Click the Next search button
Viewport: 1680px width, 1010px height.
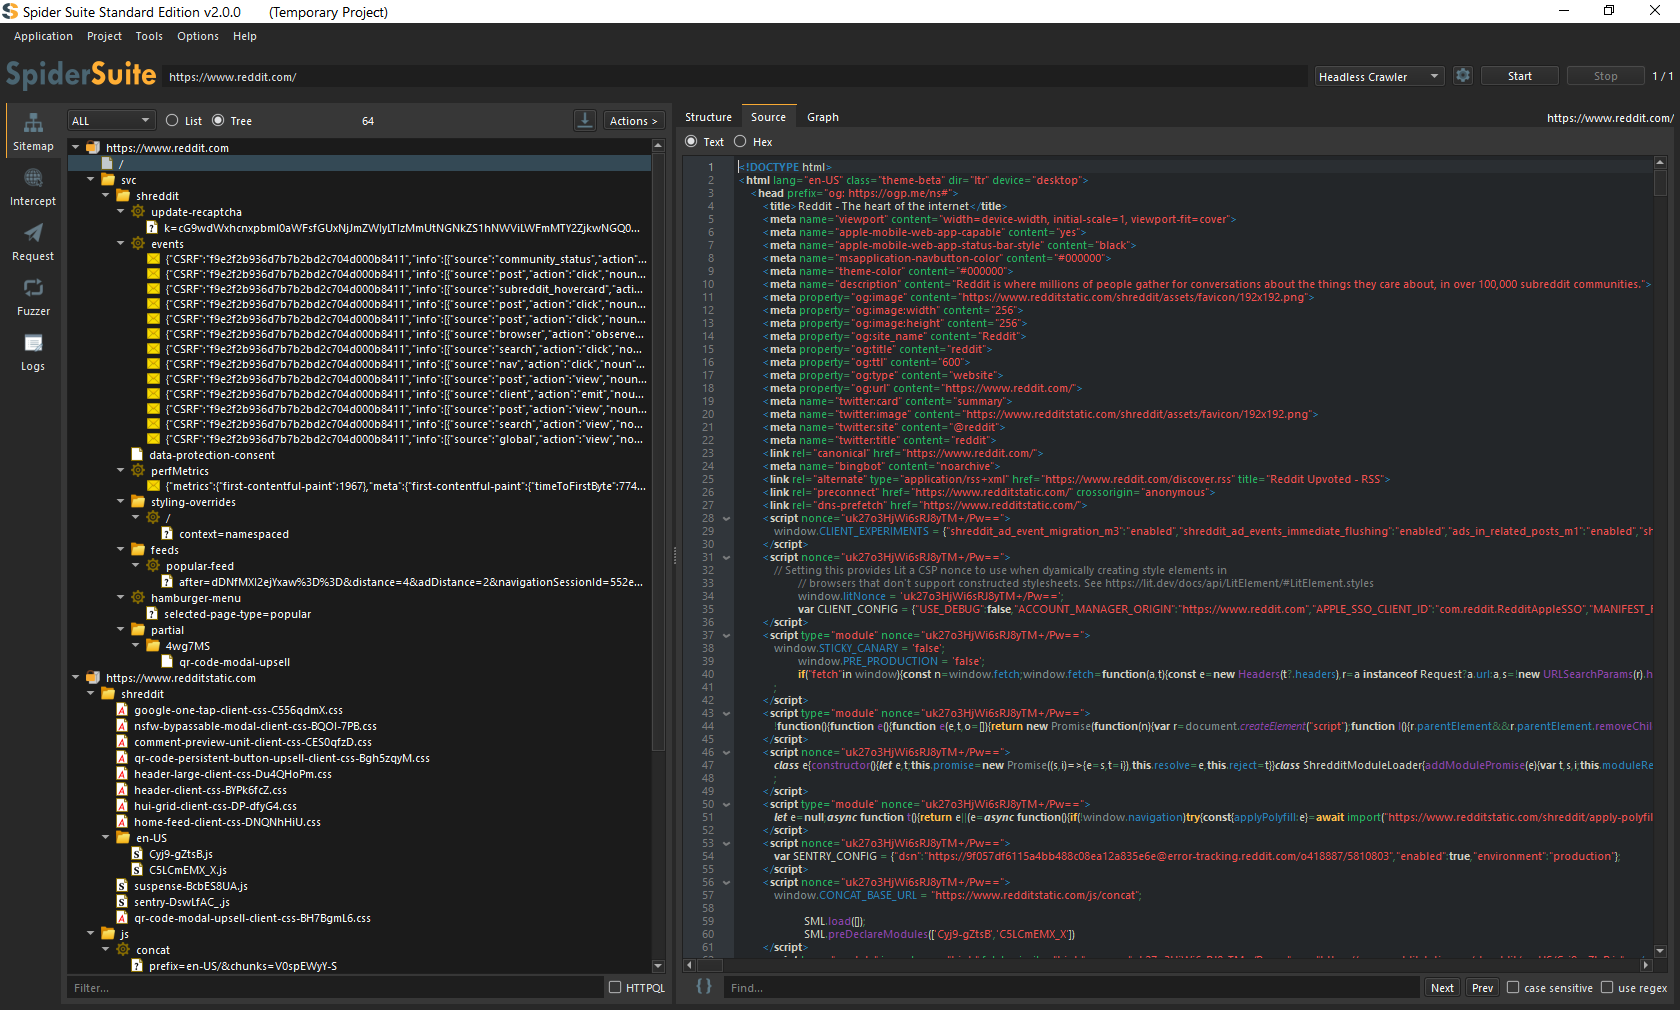(1442, 988)
